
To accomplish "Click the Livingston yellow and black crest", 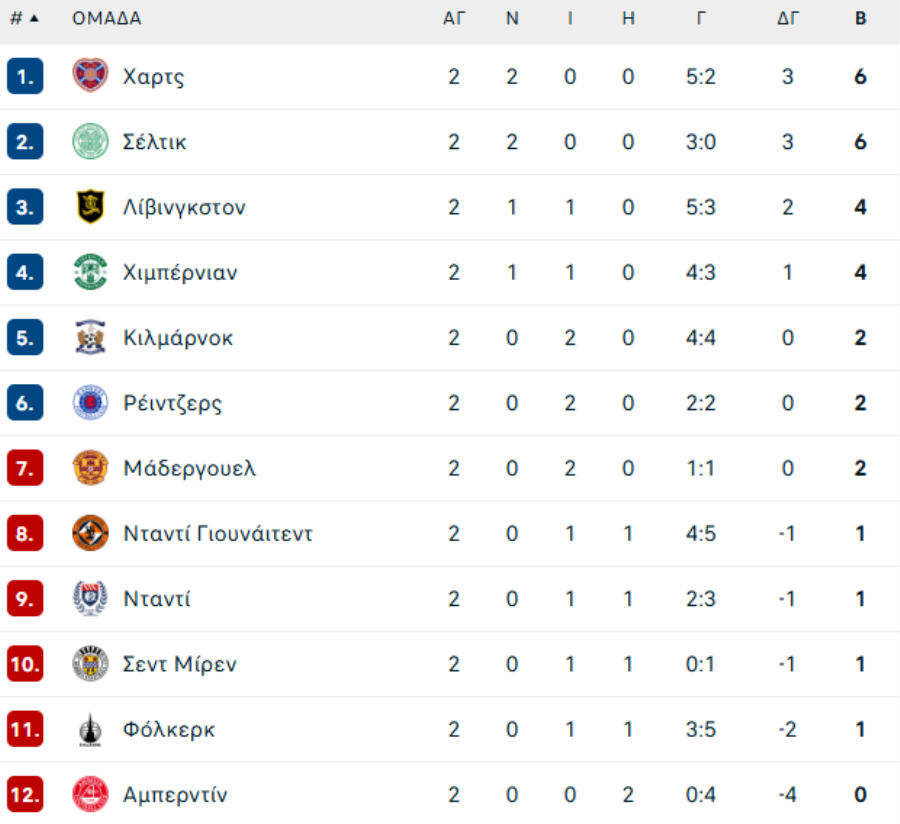I will (90, 207).
